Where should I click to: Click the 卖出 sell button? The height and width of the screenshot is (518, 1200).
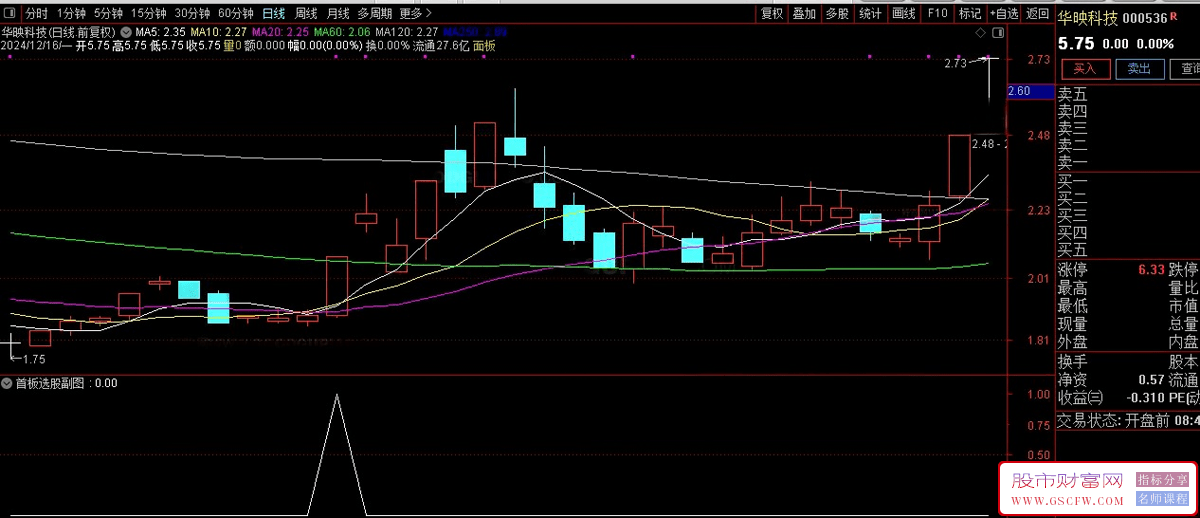coord(1140,69)
